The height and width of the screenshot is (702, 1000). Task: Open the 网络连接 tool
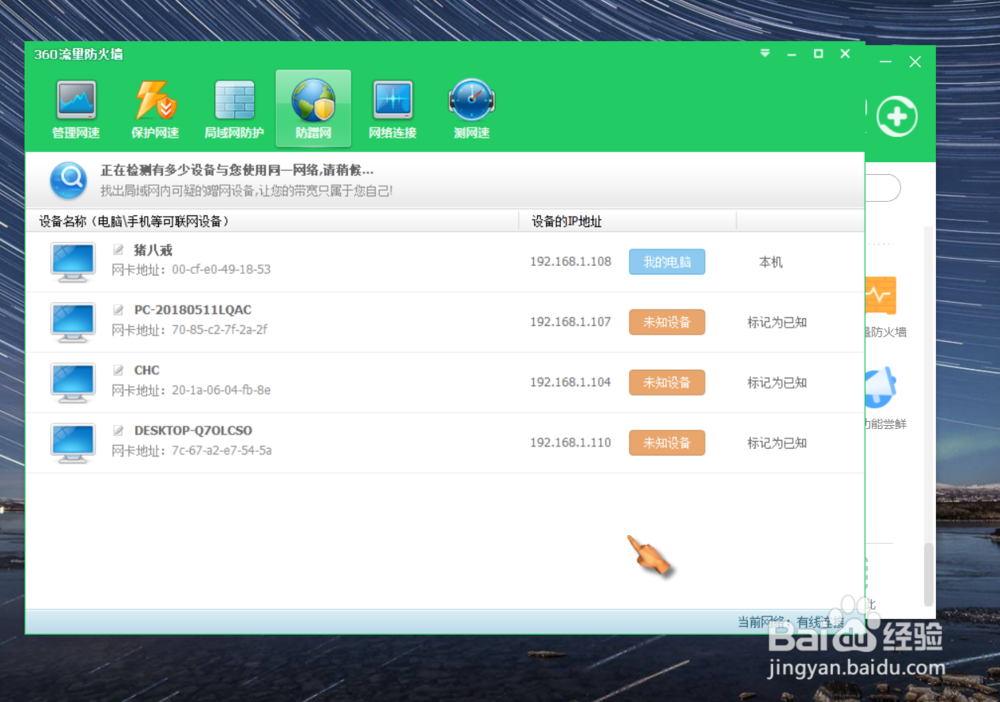pos(392,109)
